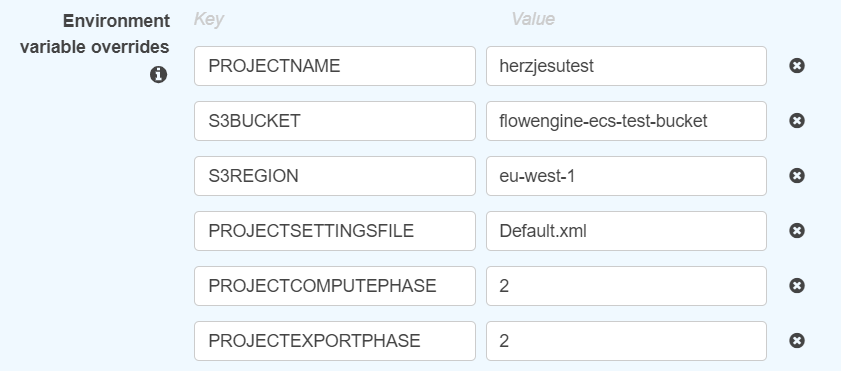Click the S3BUCKET key field
The width and height of the screenshot is (841, 371).
tap(335, 121)
